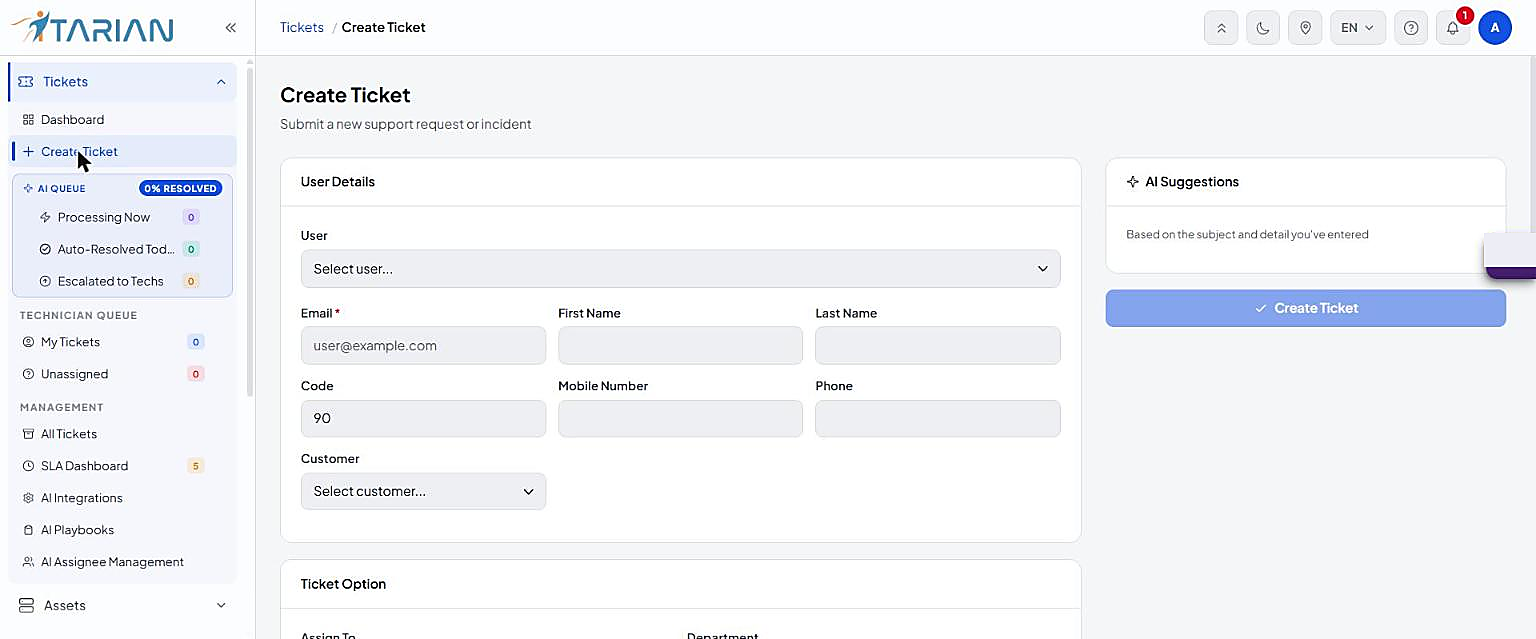The width and height of the screenshot is (1536, 639).
Task: Open the Select user dropdown
Action: (x=680, y=269)
